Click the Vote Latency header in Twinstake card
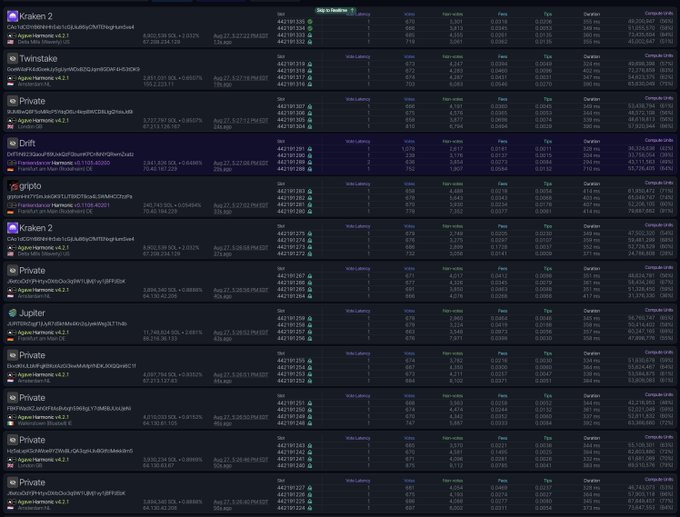The width and height of the screenshot is (680, 517). click(358, 57)
